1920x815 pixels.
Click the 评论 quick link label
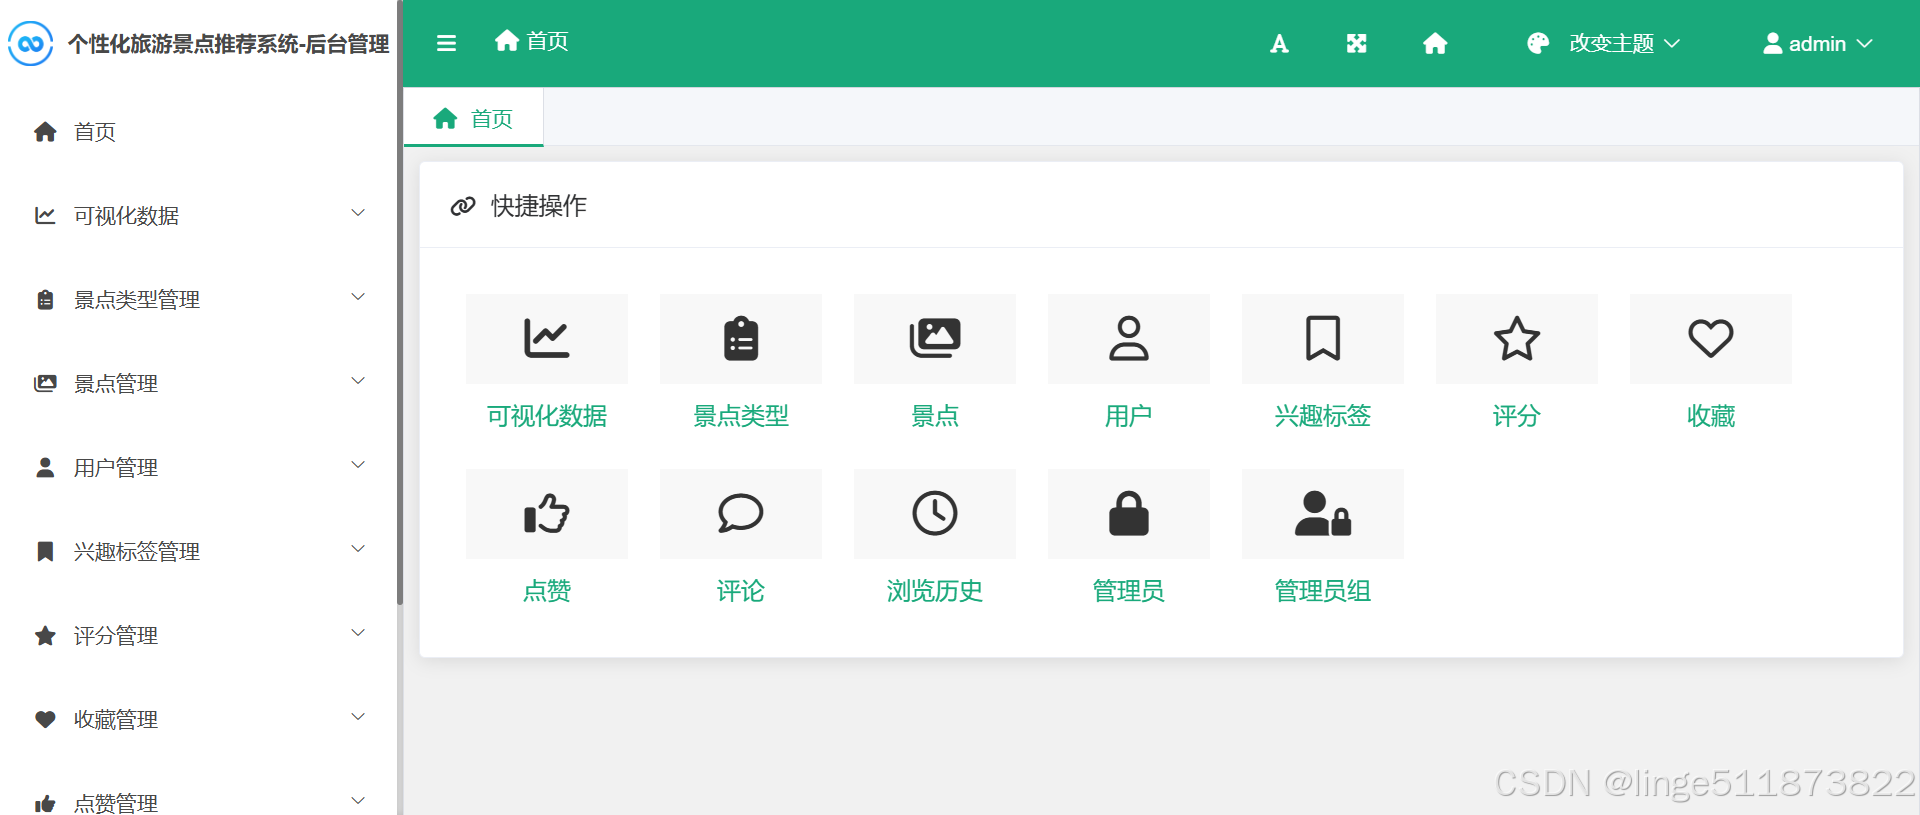741,591
